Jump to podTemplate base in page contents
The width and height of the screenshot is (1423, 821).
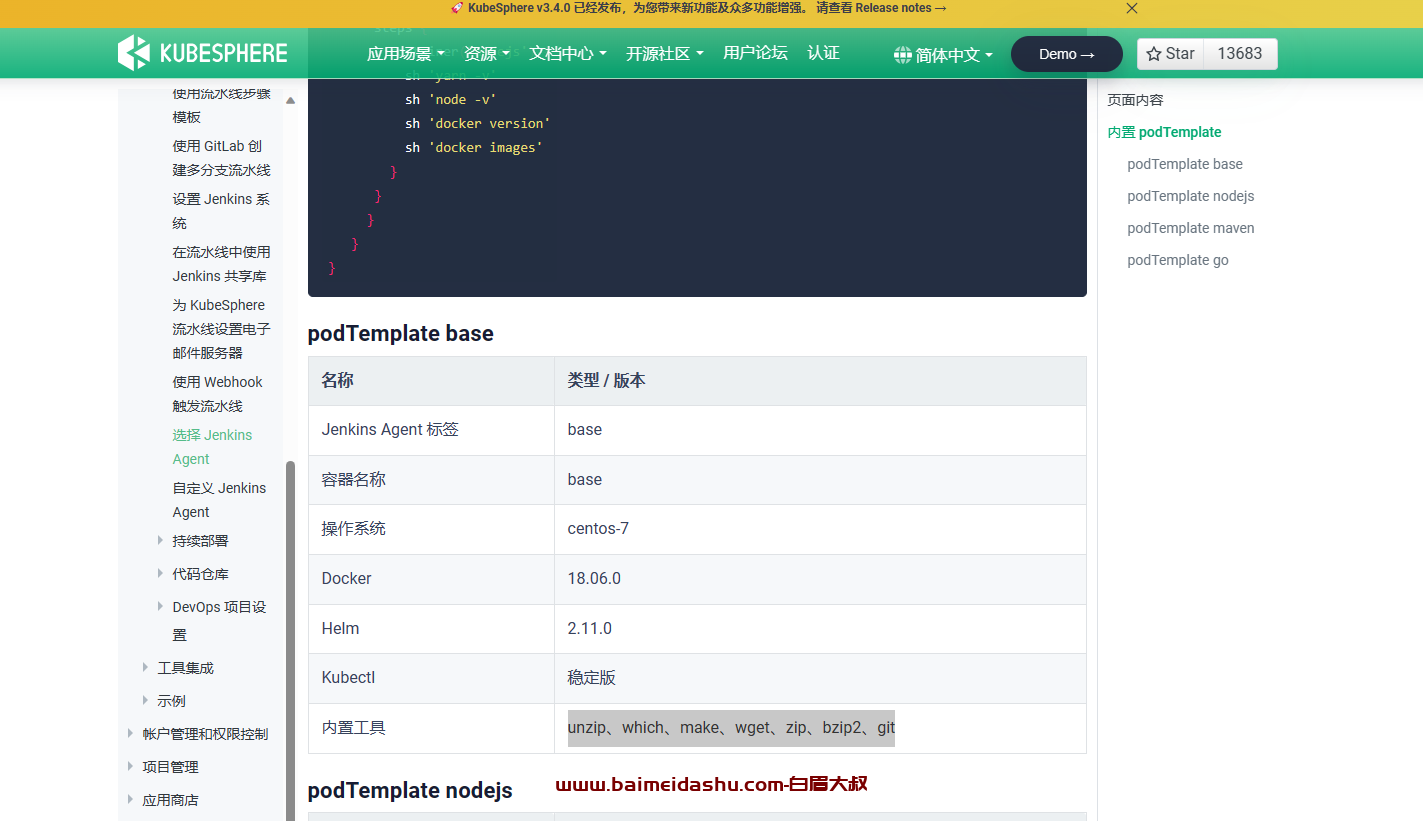[1185, 164]
